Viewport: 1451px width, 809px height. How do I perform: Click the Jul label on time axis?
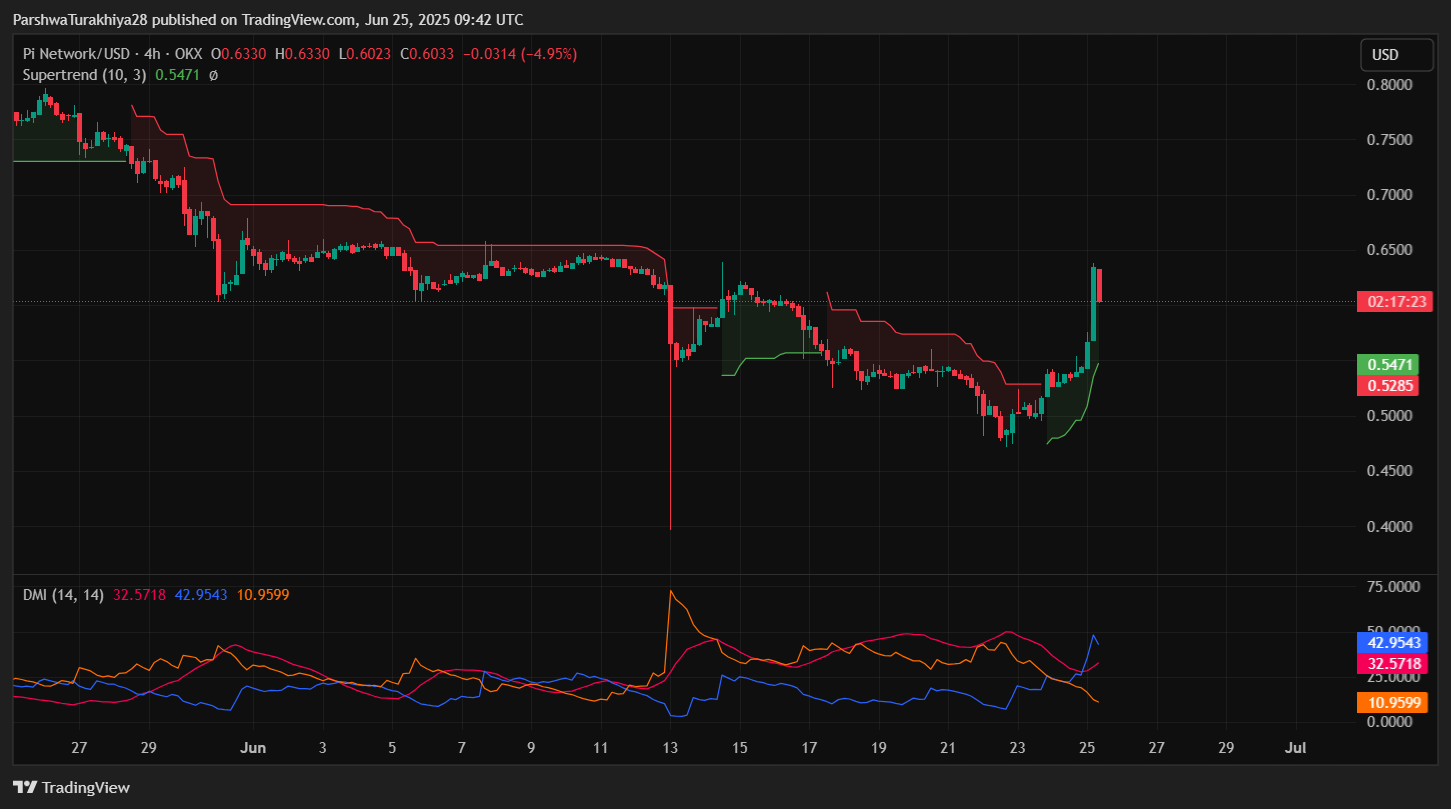1296,747
